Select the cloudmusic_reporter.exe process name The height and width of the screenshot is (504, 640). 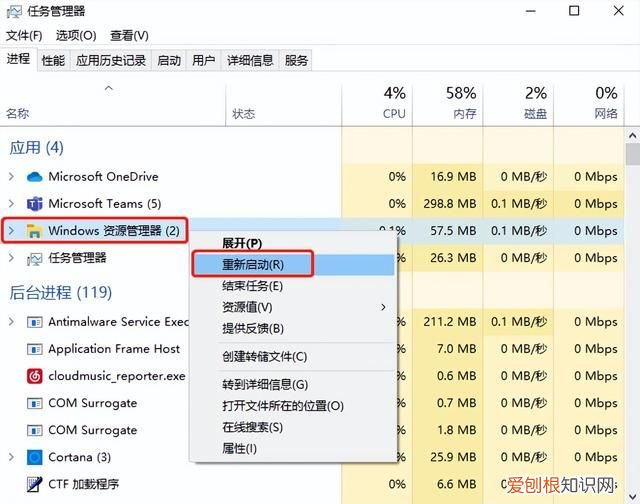[117, 376]
